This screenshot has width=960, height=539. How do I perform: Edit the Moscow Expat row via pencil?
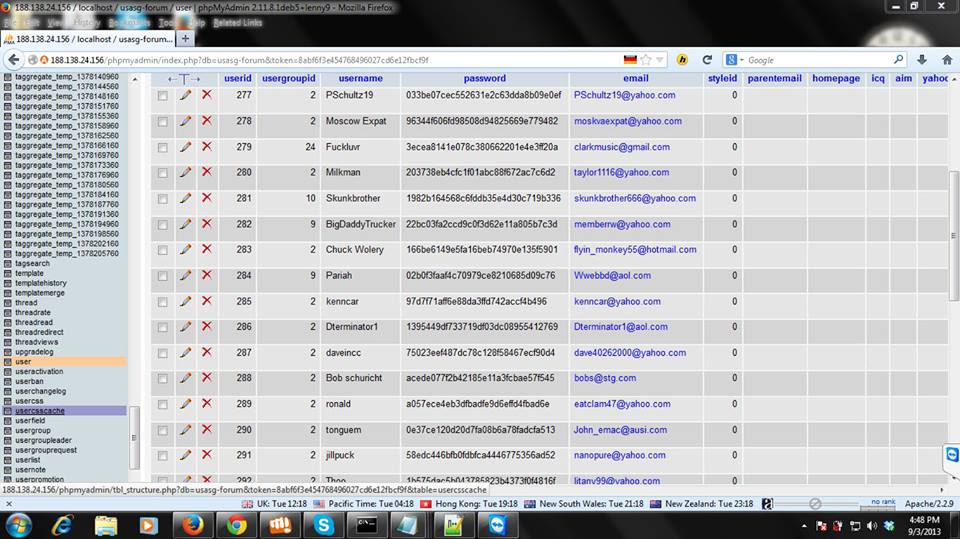[185, 121]
